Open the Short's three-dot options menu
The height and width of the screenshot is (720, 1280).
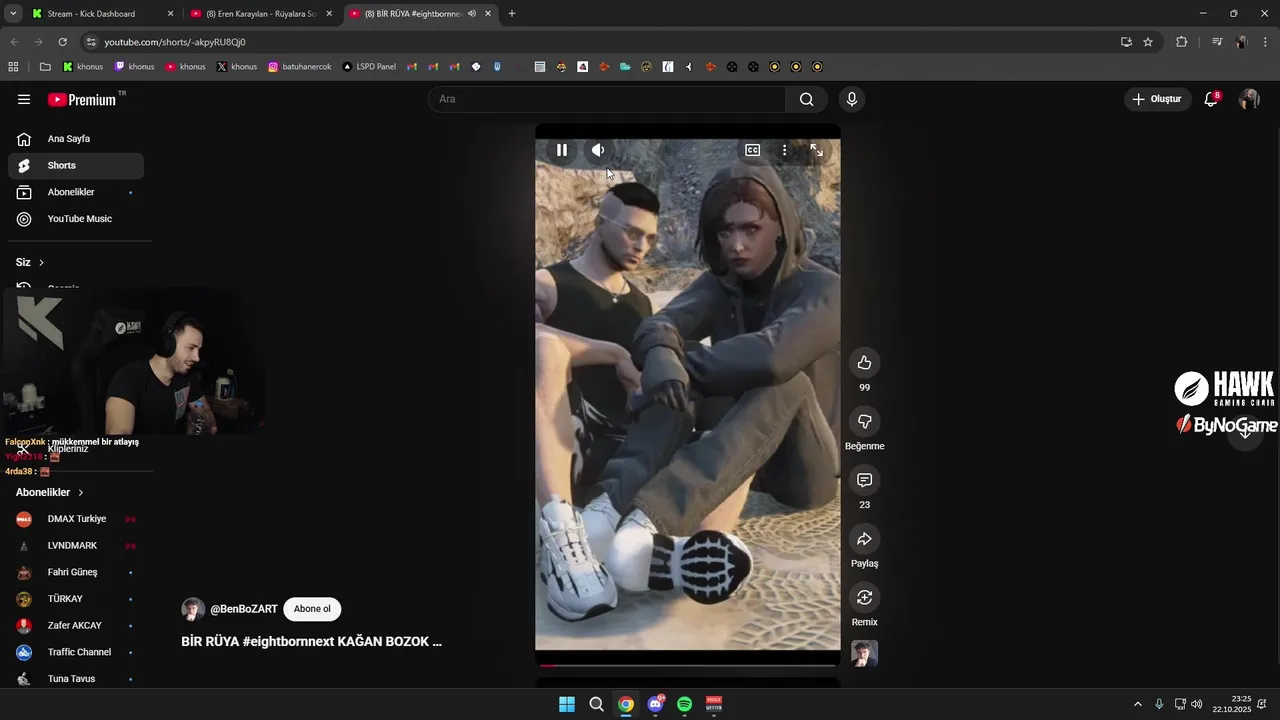pyautogui.click(x=784, y=150)
